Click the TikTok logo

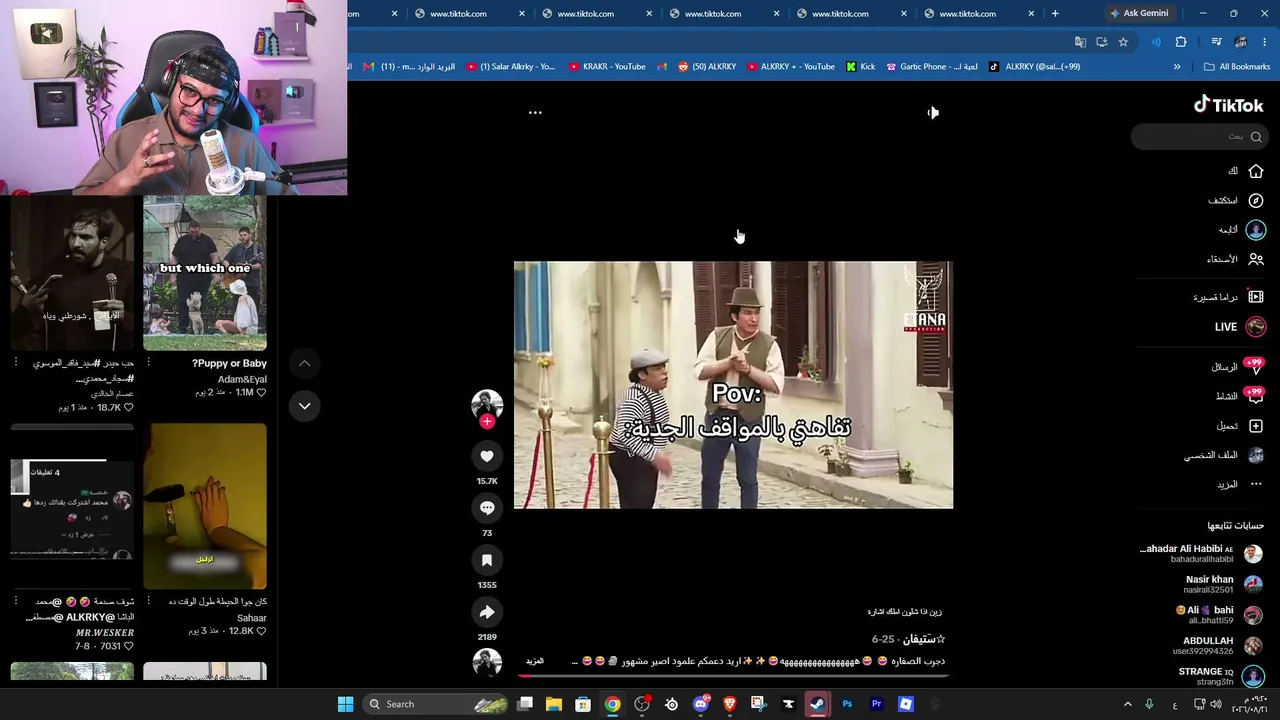coord(1228,105)
